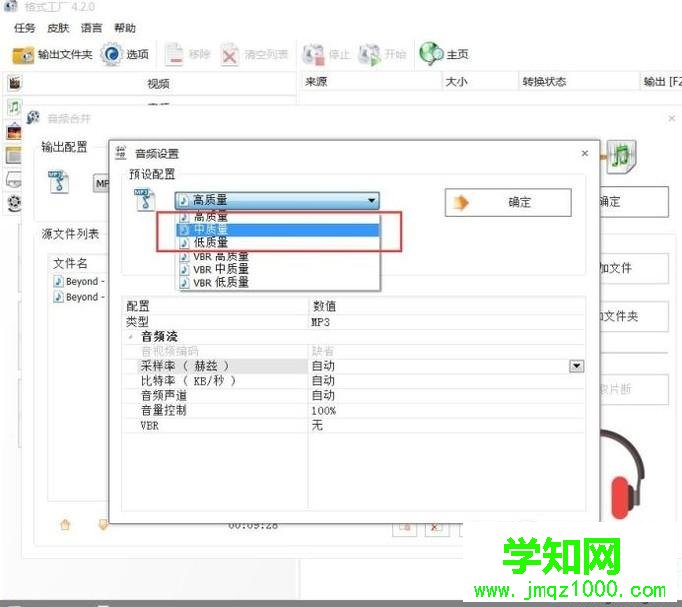Select 高质量 in the preset list
The height and width of the screenshot is (607, 682).
[278, 217]
